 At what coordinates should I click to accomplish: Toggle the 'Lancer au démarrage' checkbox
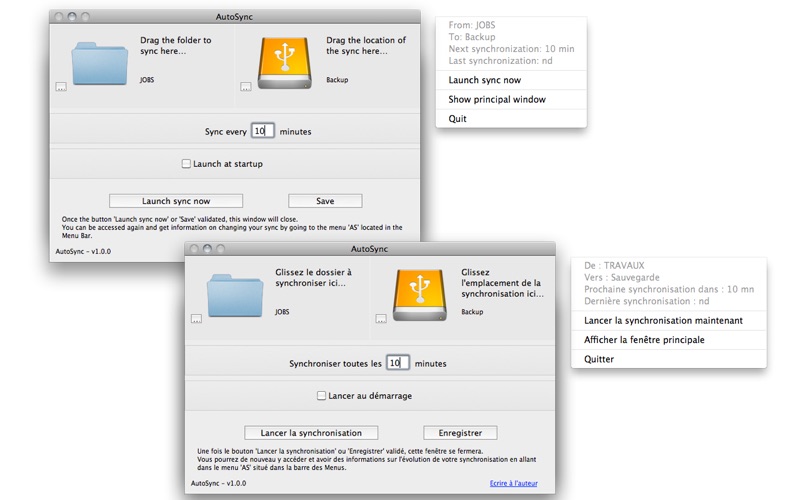click(x=321, y=395)
